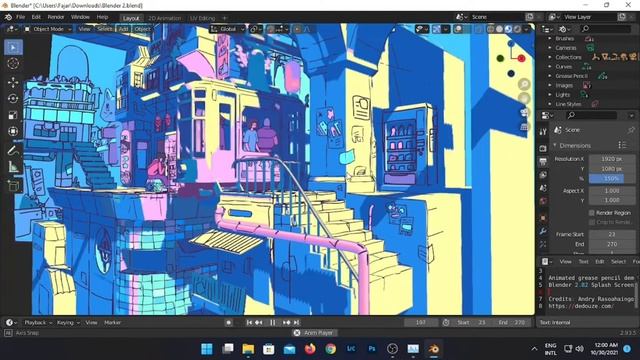Pin the Scene properties panel
Viewport: 640px width, 360px height.
click(631, 130)
